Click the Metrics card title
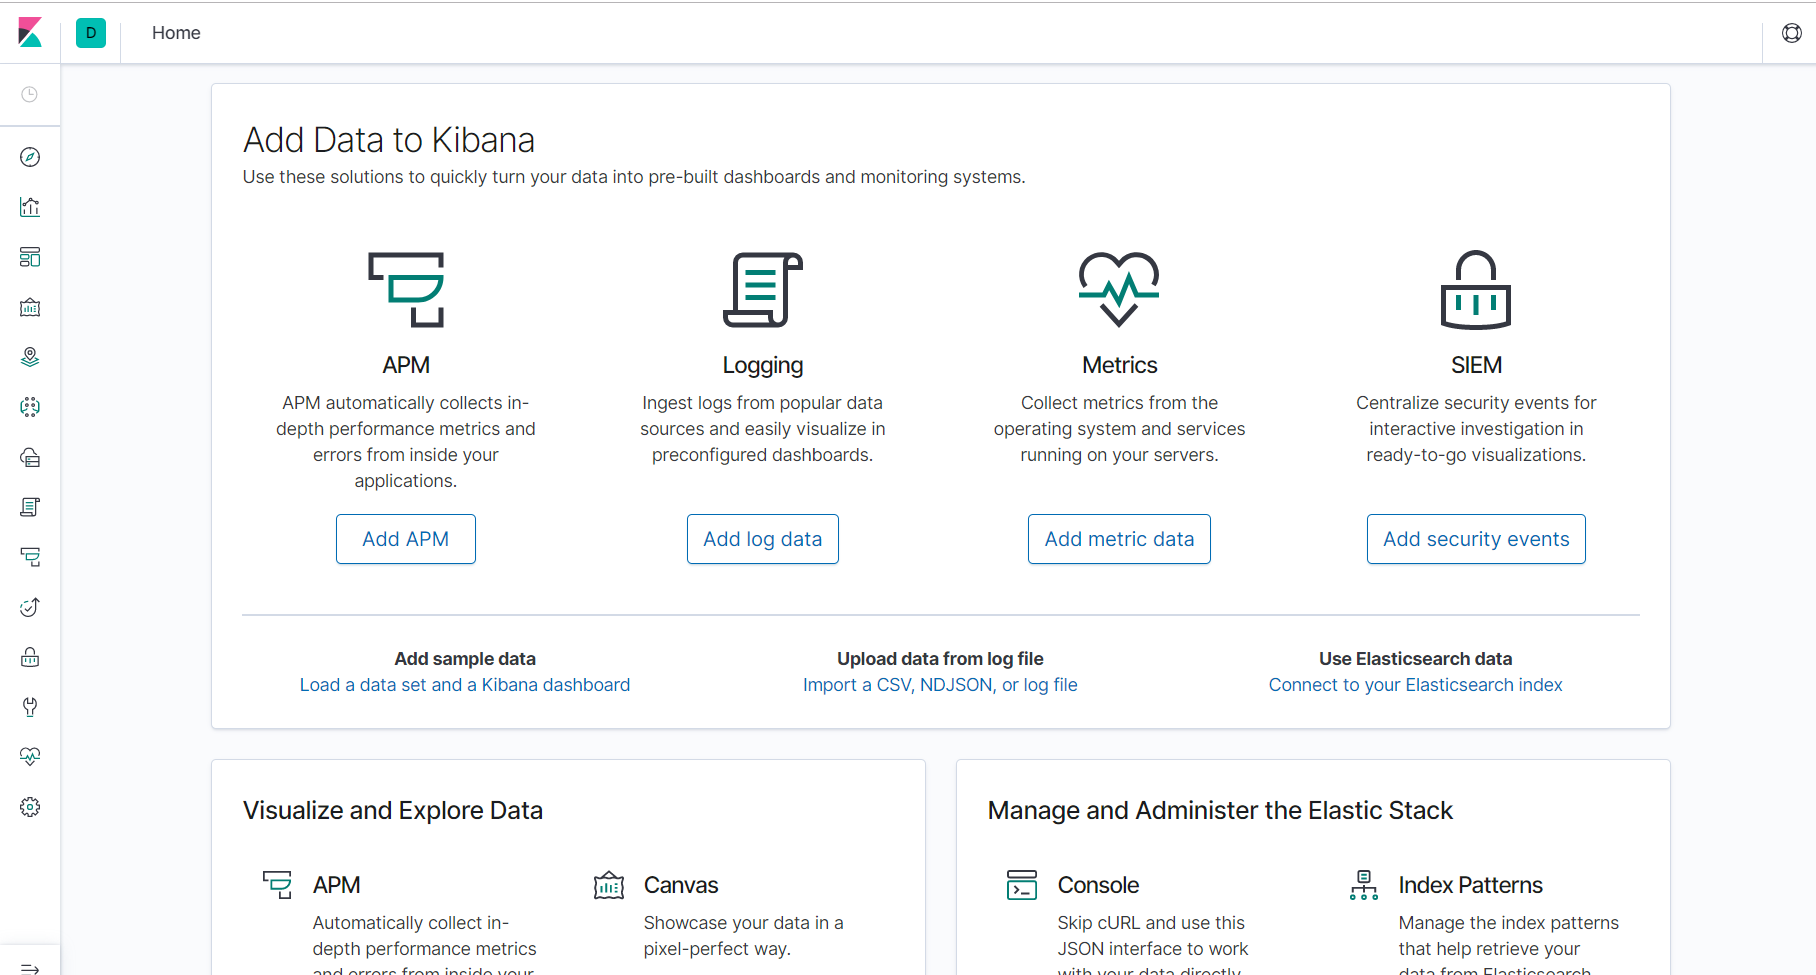1816x975 pixels. pos(1119,365)
